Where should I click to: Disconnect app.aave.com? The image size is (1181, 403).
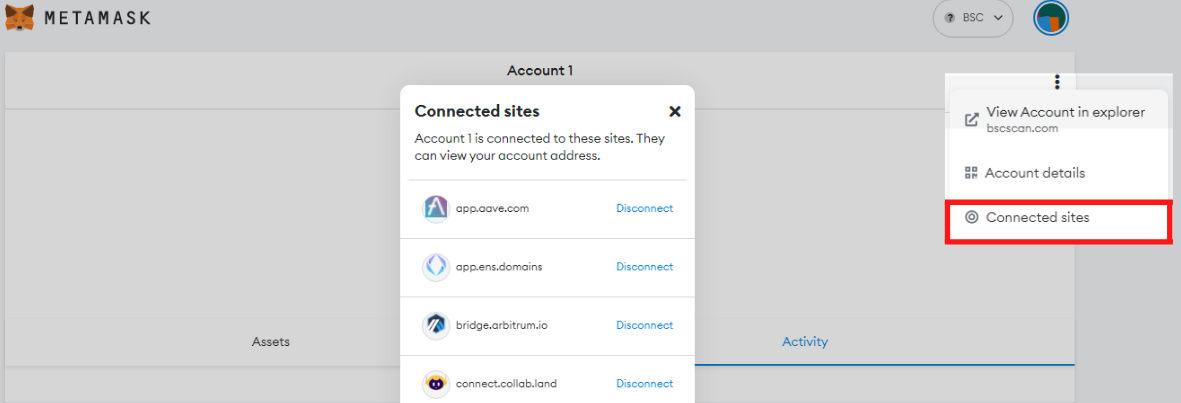pyautogui.click(x=645, y=209)
